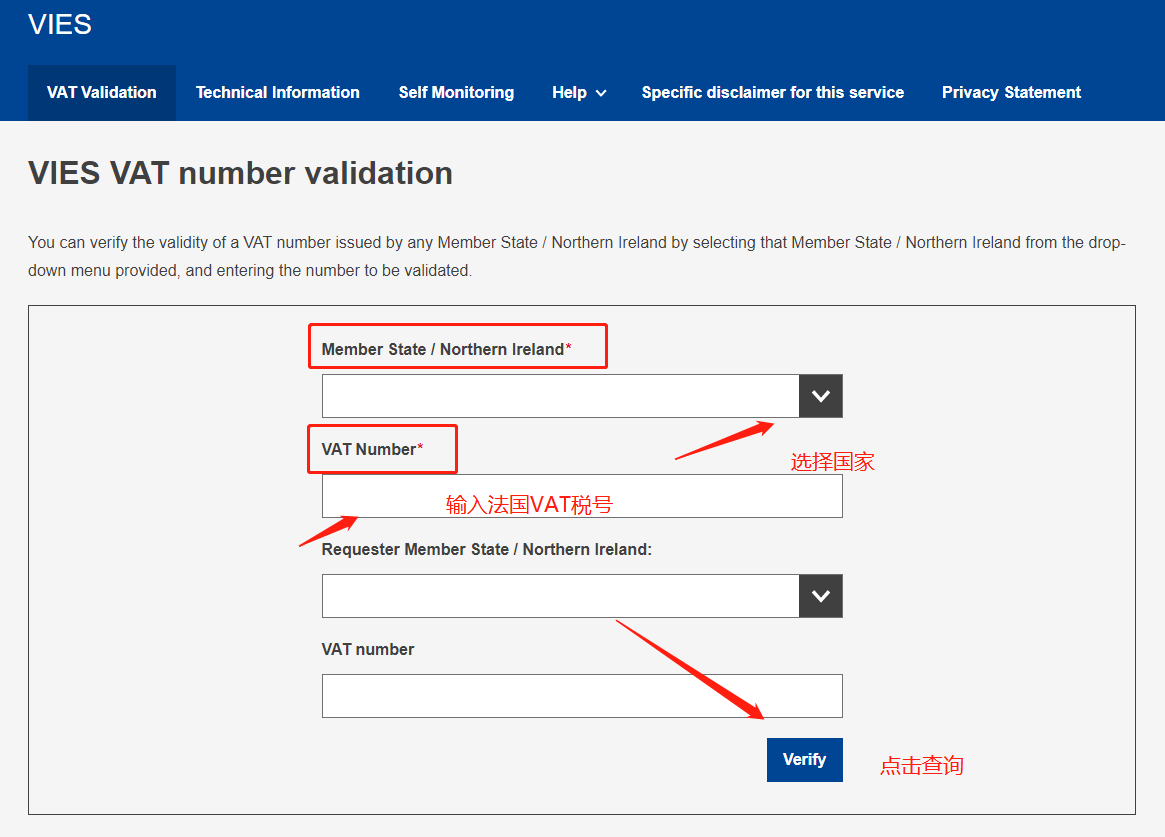Click the Member State select box
Image resolution: width=1165 pixels, height=837 pixels.
560,396
